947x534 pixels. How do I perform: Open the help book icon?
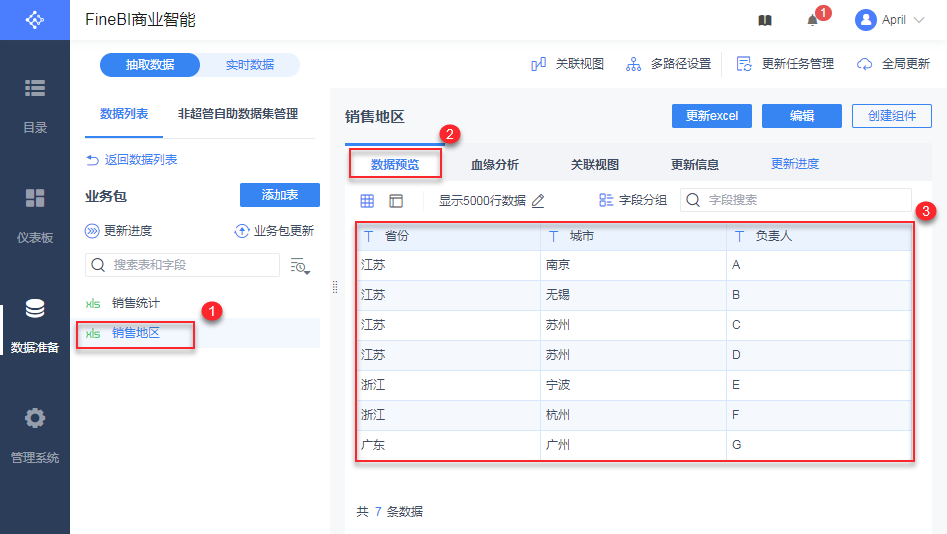(x=765, y=20)
